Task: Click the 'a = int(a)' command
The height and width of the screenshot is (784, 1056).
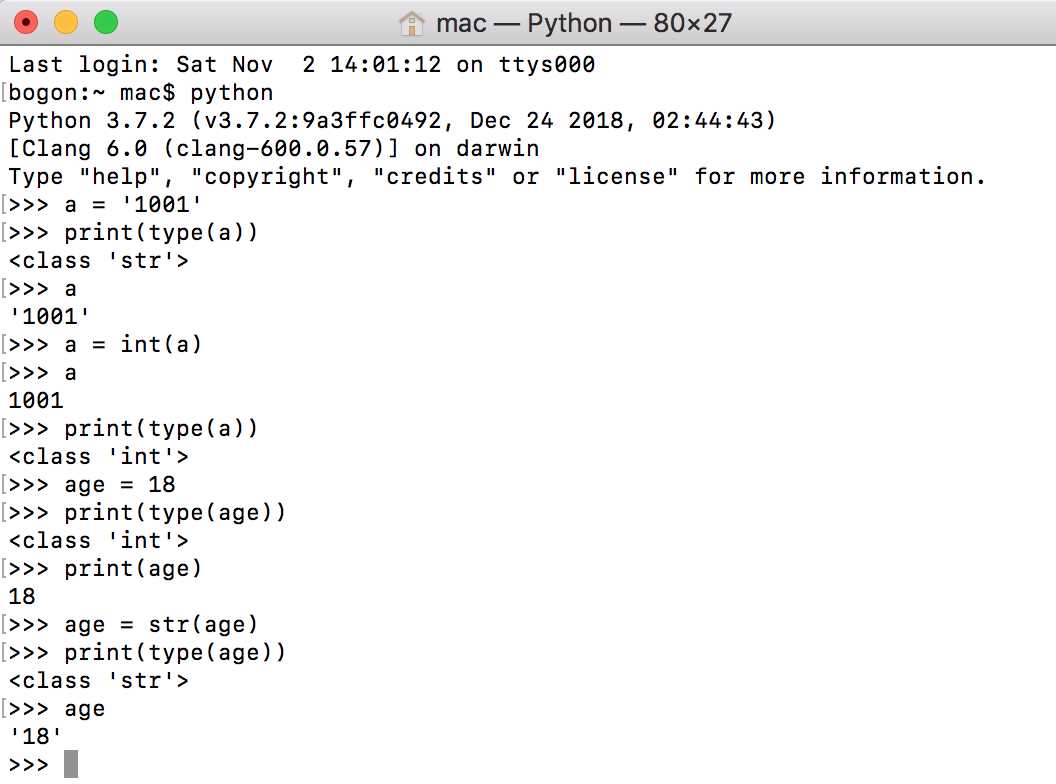Action: pos(104,345)
